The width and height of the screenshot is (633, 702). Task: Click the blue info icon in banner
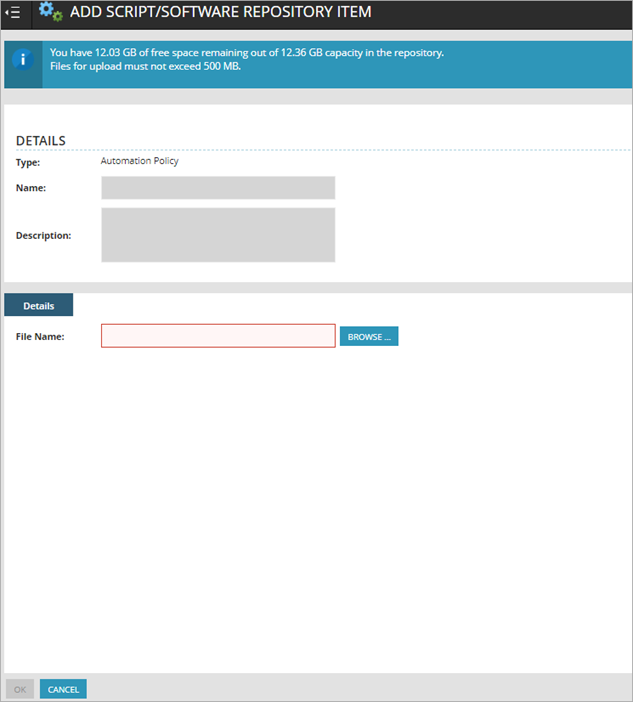[x=23, y=60]
